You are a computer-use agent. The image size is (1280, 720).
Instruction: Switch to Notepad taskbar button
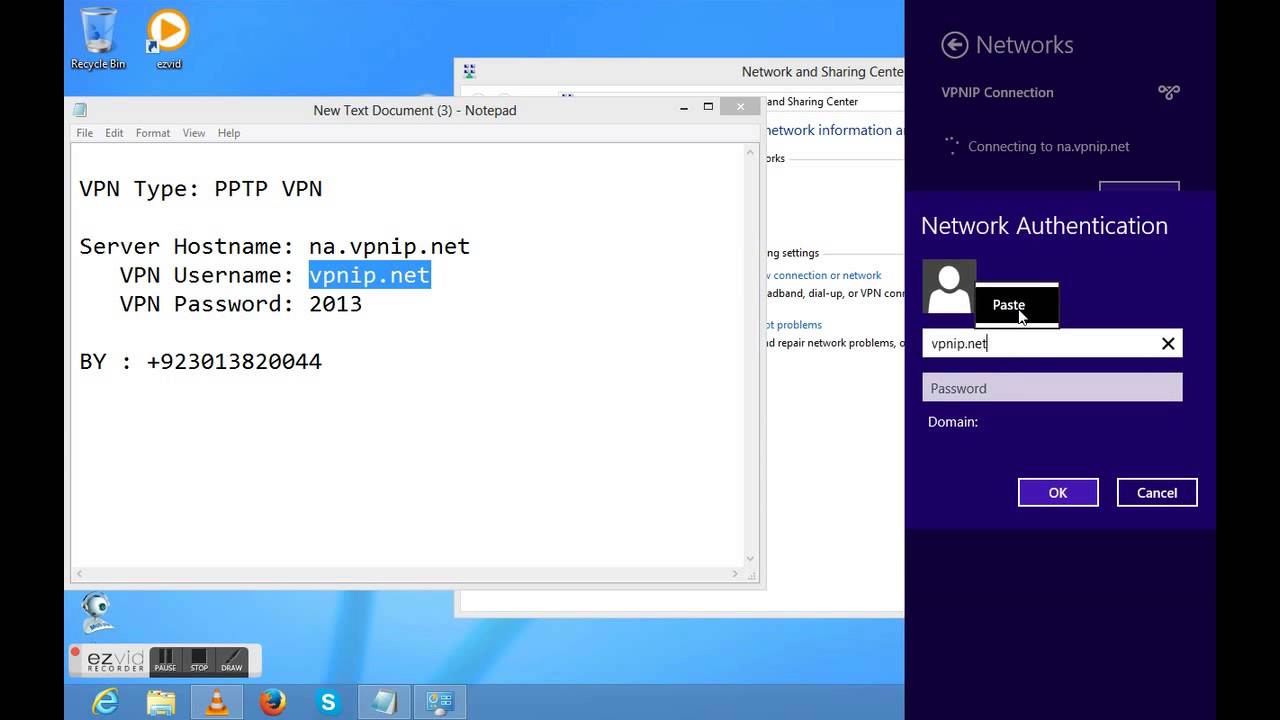click(384, 703)
